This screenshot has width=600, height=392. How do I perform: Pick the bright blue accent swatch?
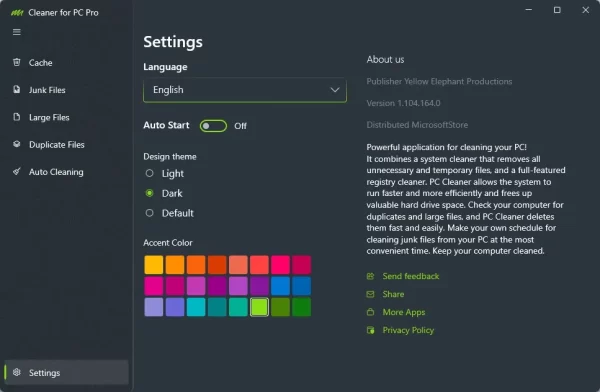tap(280, 286)
